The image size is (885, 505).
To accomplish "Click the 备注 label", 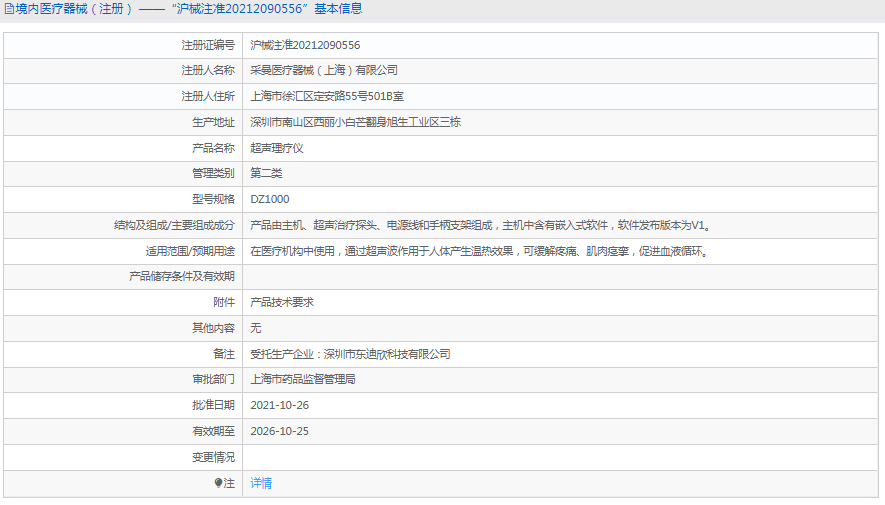I will click(x=224, y=354).
